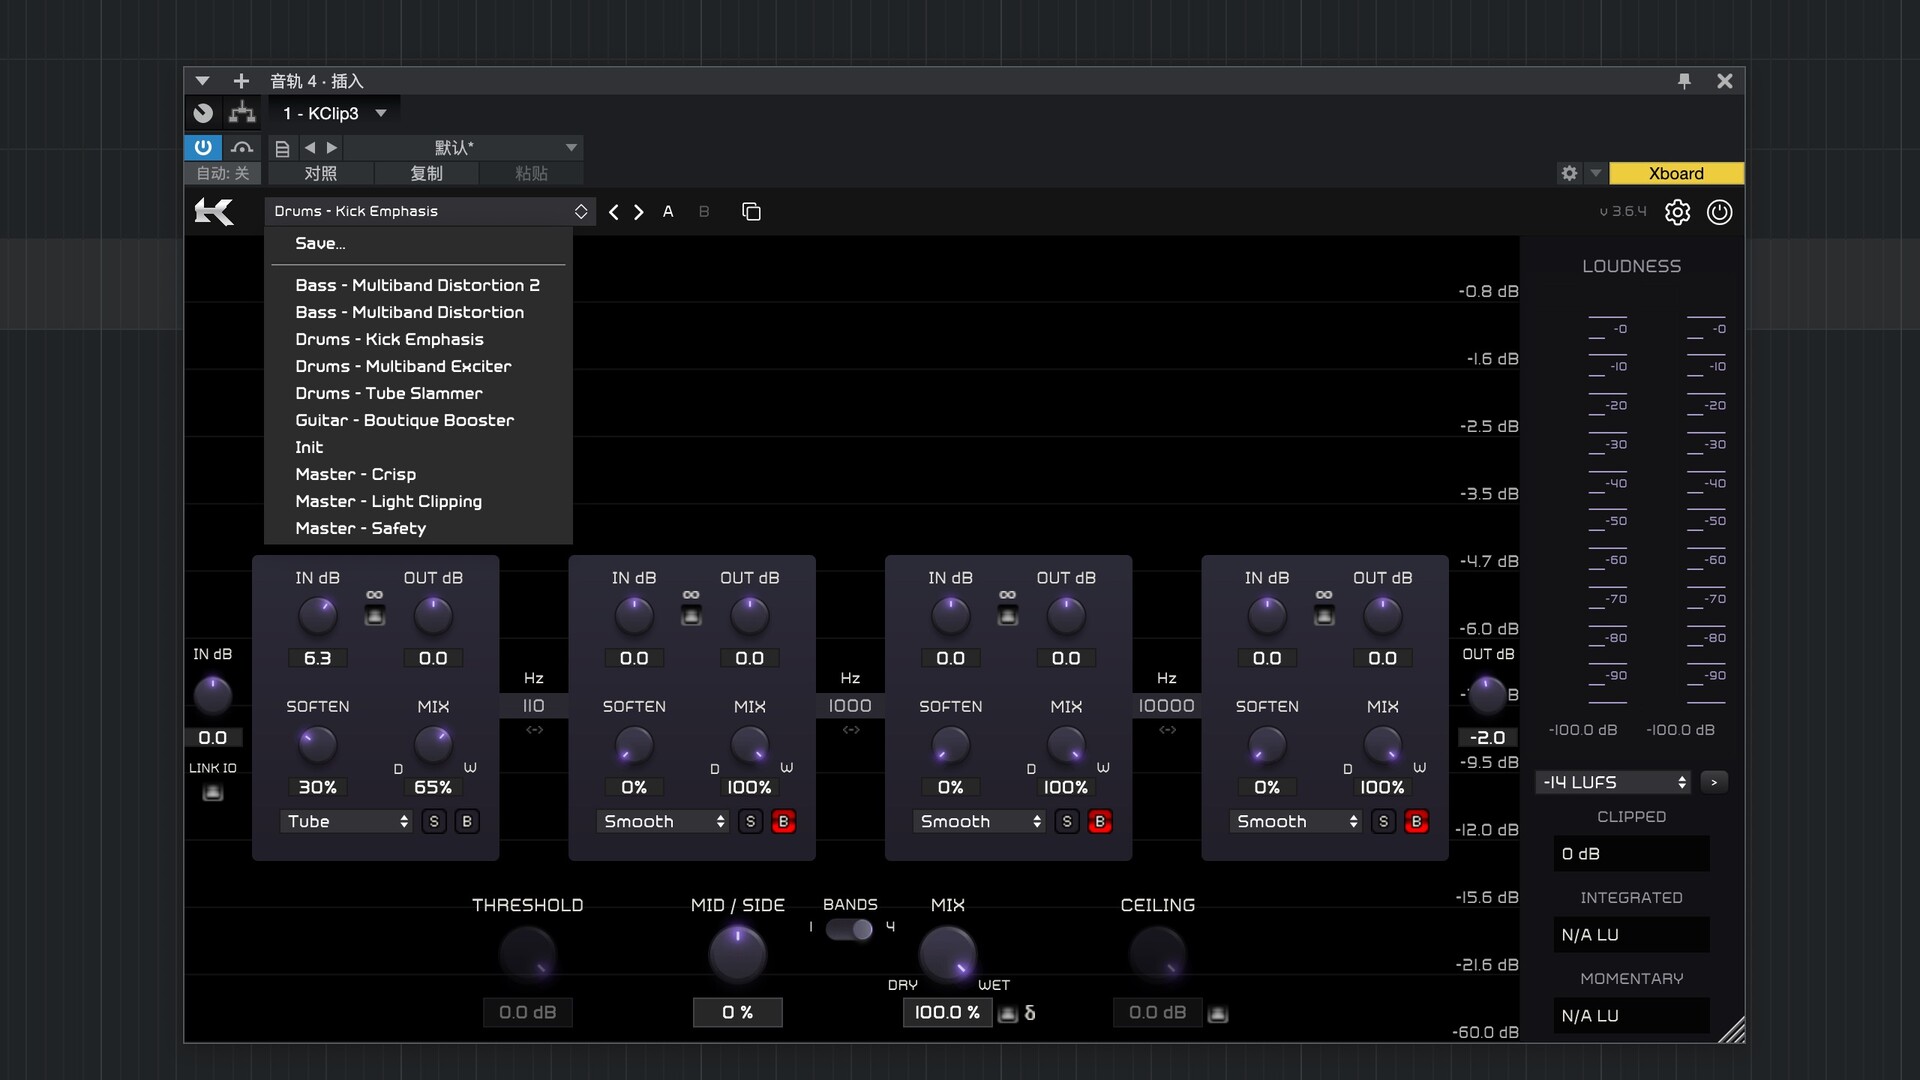Click the 复制 copy button
Screen dimensions: 1920x1080
pos(427,174)
